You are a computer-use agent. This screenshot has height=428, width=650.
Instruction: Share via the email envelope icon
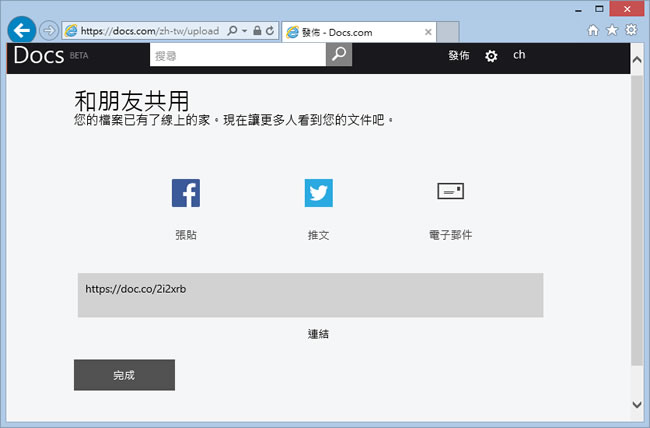coord(451,191)
